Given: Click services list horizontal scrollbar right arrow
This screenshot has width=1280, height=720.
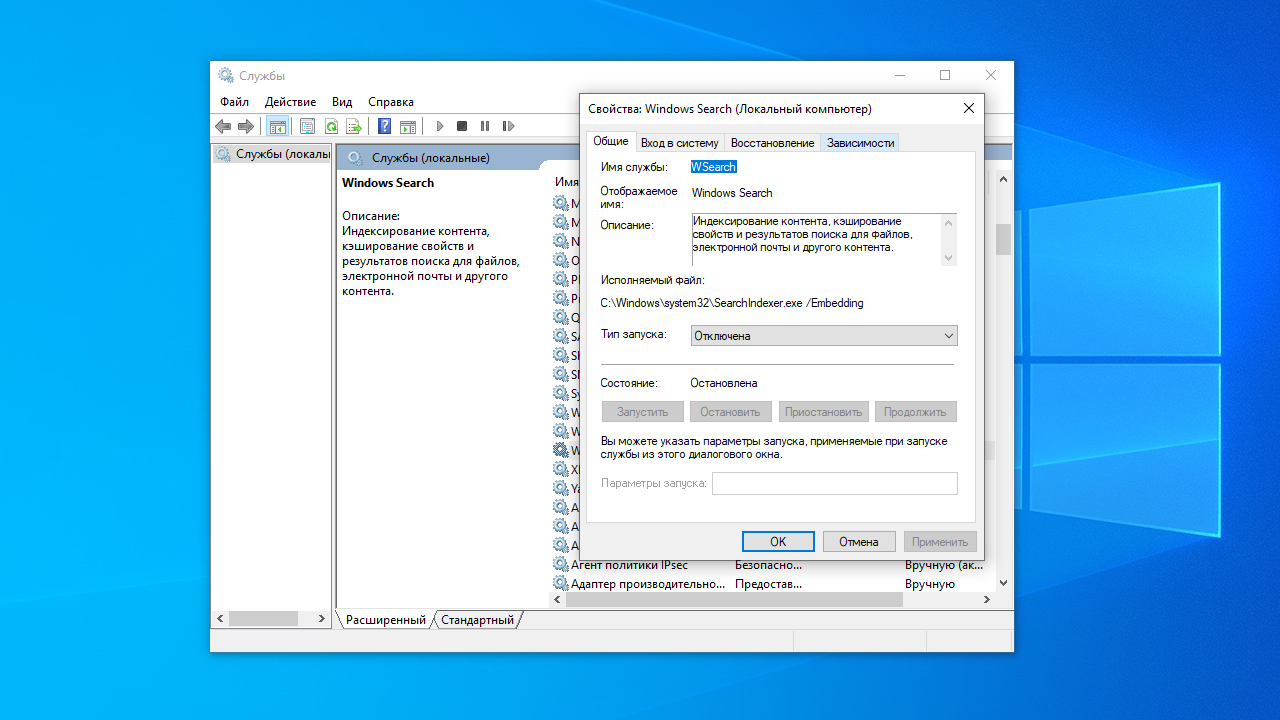Looking at the screenshot, I should pos(986,600).
